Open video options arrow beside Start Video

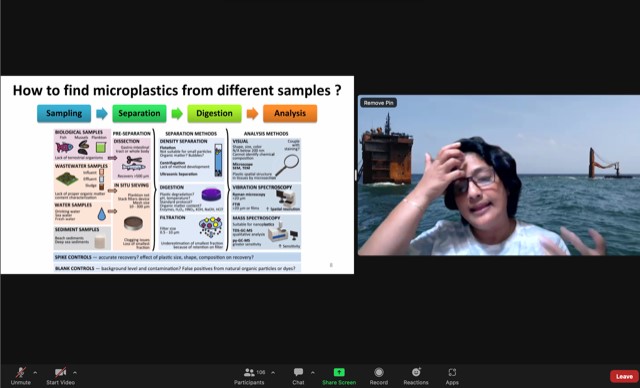pos(75,372)
